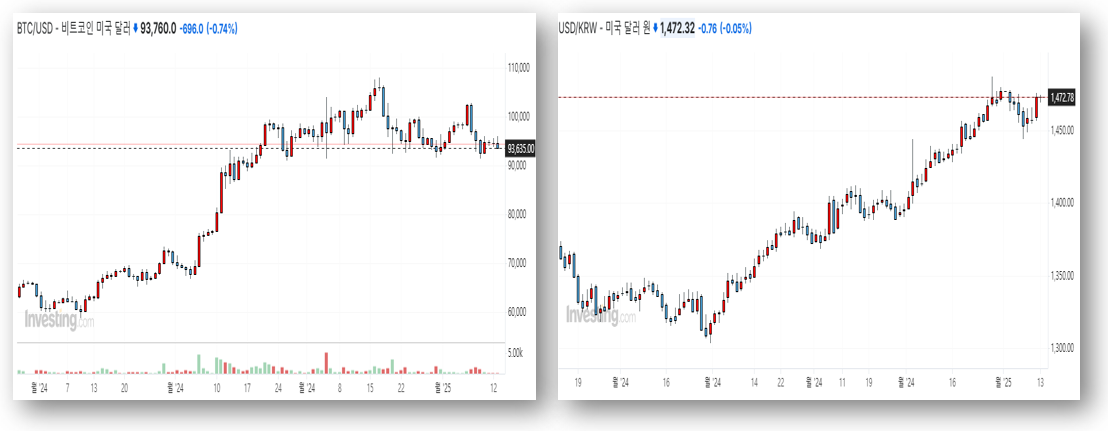This screenshot has height=431, width=1108.
Task: Click the 1,472.78 price label on the axis
Action: tap(1062, 97)
